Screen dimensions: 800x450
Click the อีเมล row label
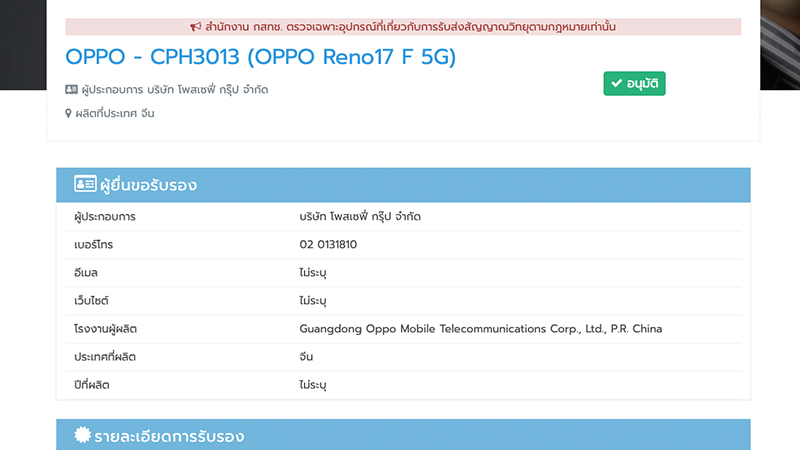[86, 272]
